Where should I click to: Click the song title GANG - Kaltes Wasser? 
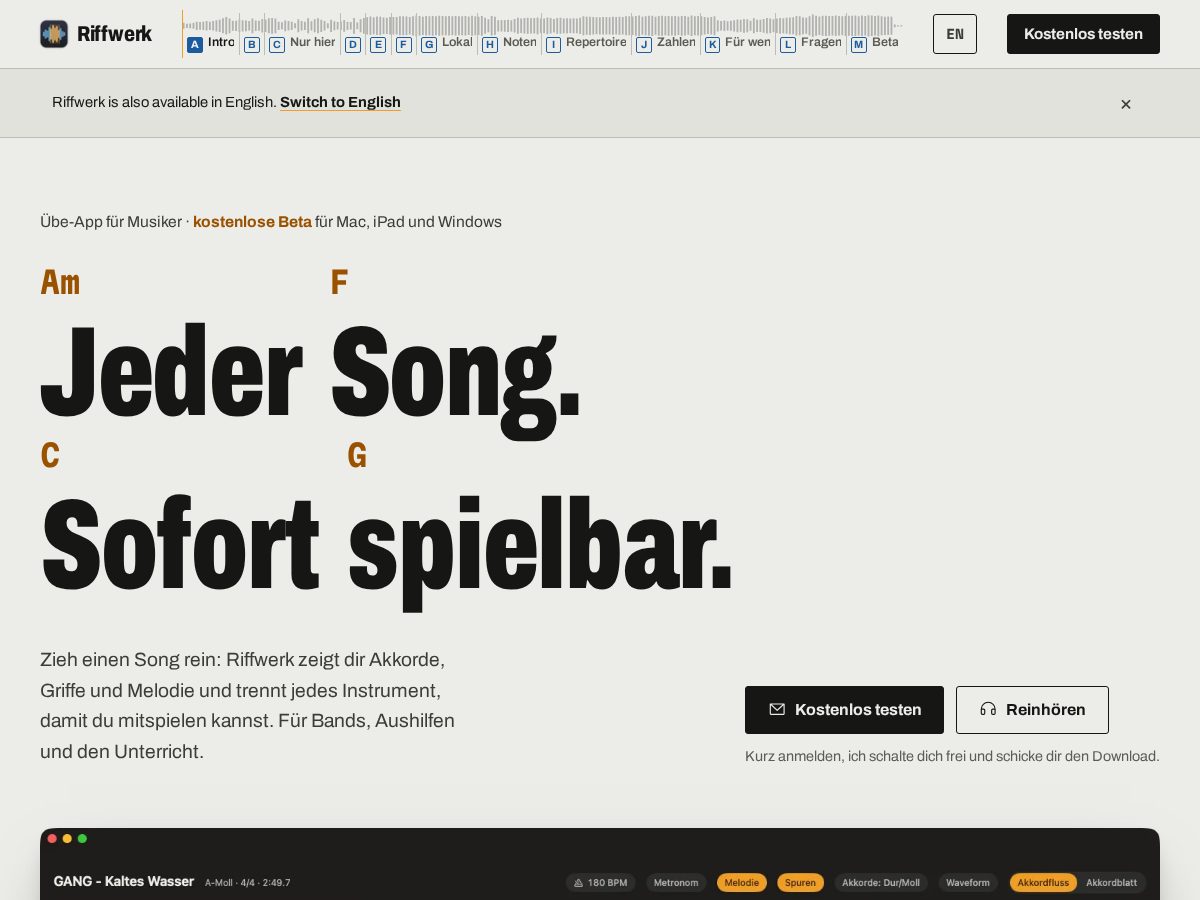point(124,881)
